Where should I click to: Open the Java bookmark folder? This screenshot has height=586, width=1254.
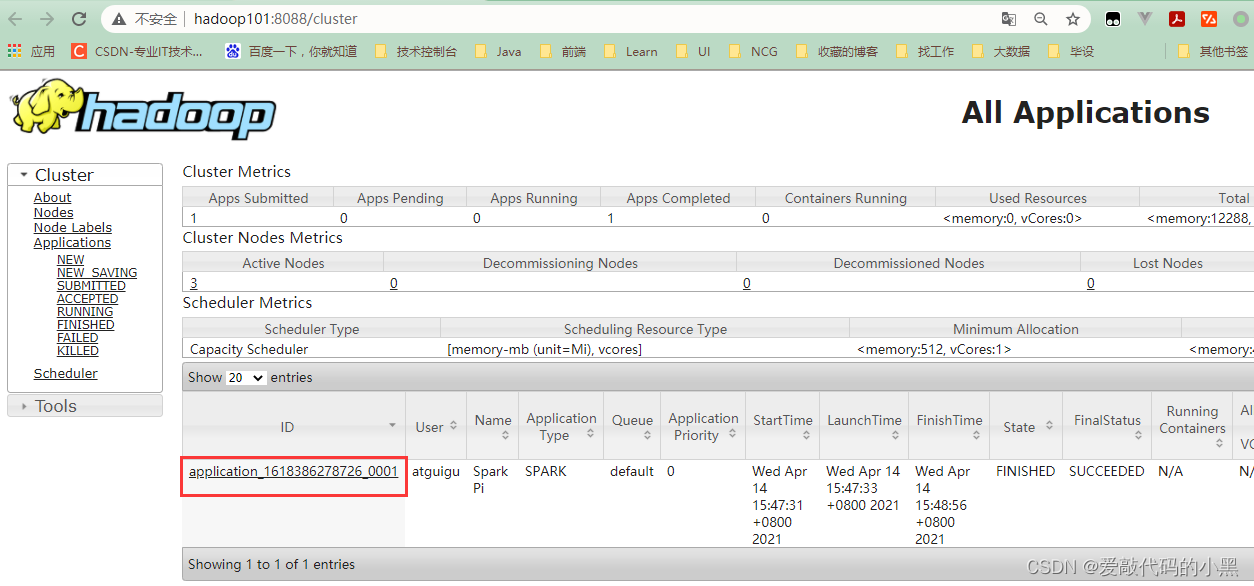pos(498,51)
